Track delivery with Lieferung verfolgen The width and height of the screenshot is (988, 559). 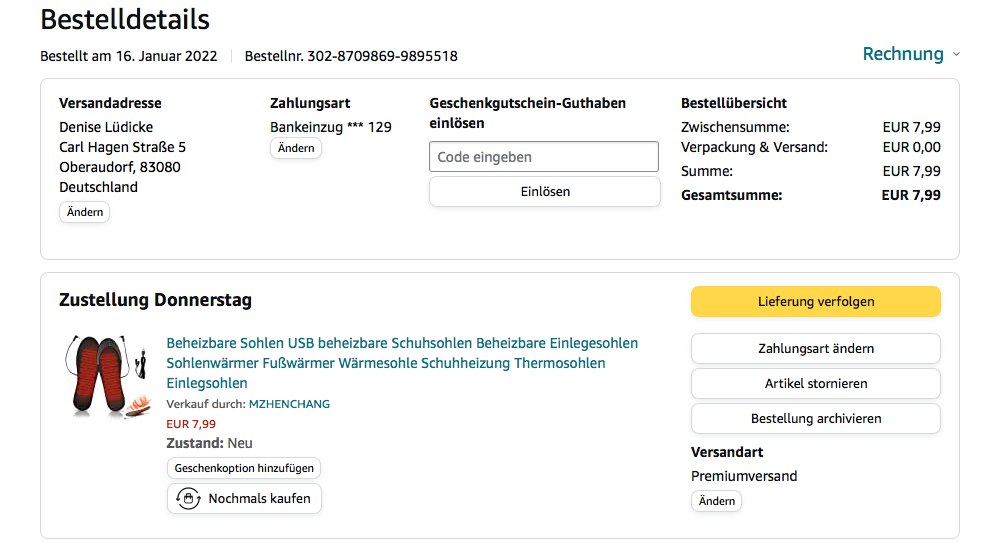[815, 301]
